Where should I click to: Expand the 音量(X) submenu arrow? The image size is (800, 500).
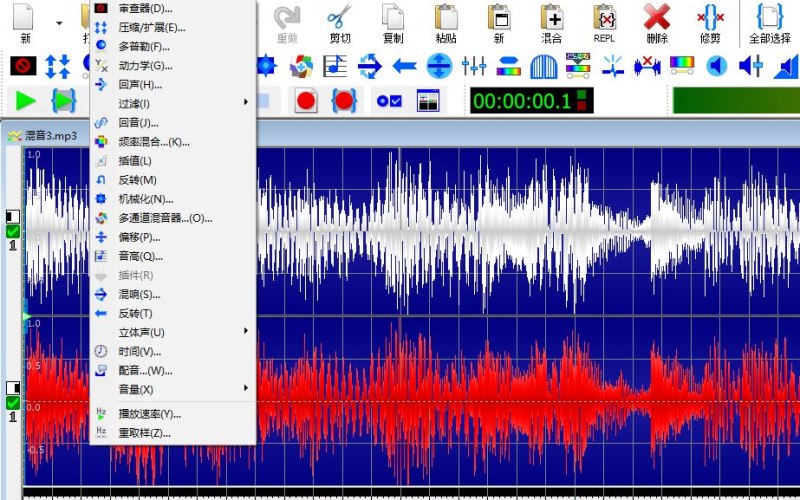[x=246, y=388]
